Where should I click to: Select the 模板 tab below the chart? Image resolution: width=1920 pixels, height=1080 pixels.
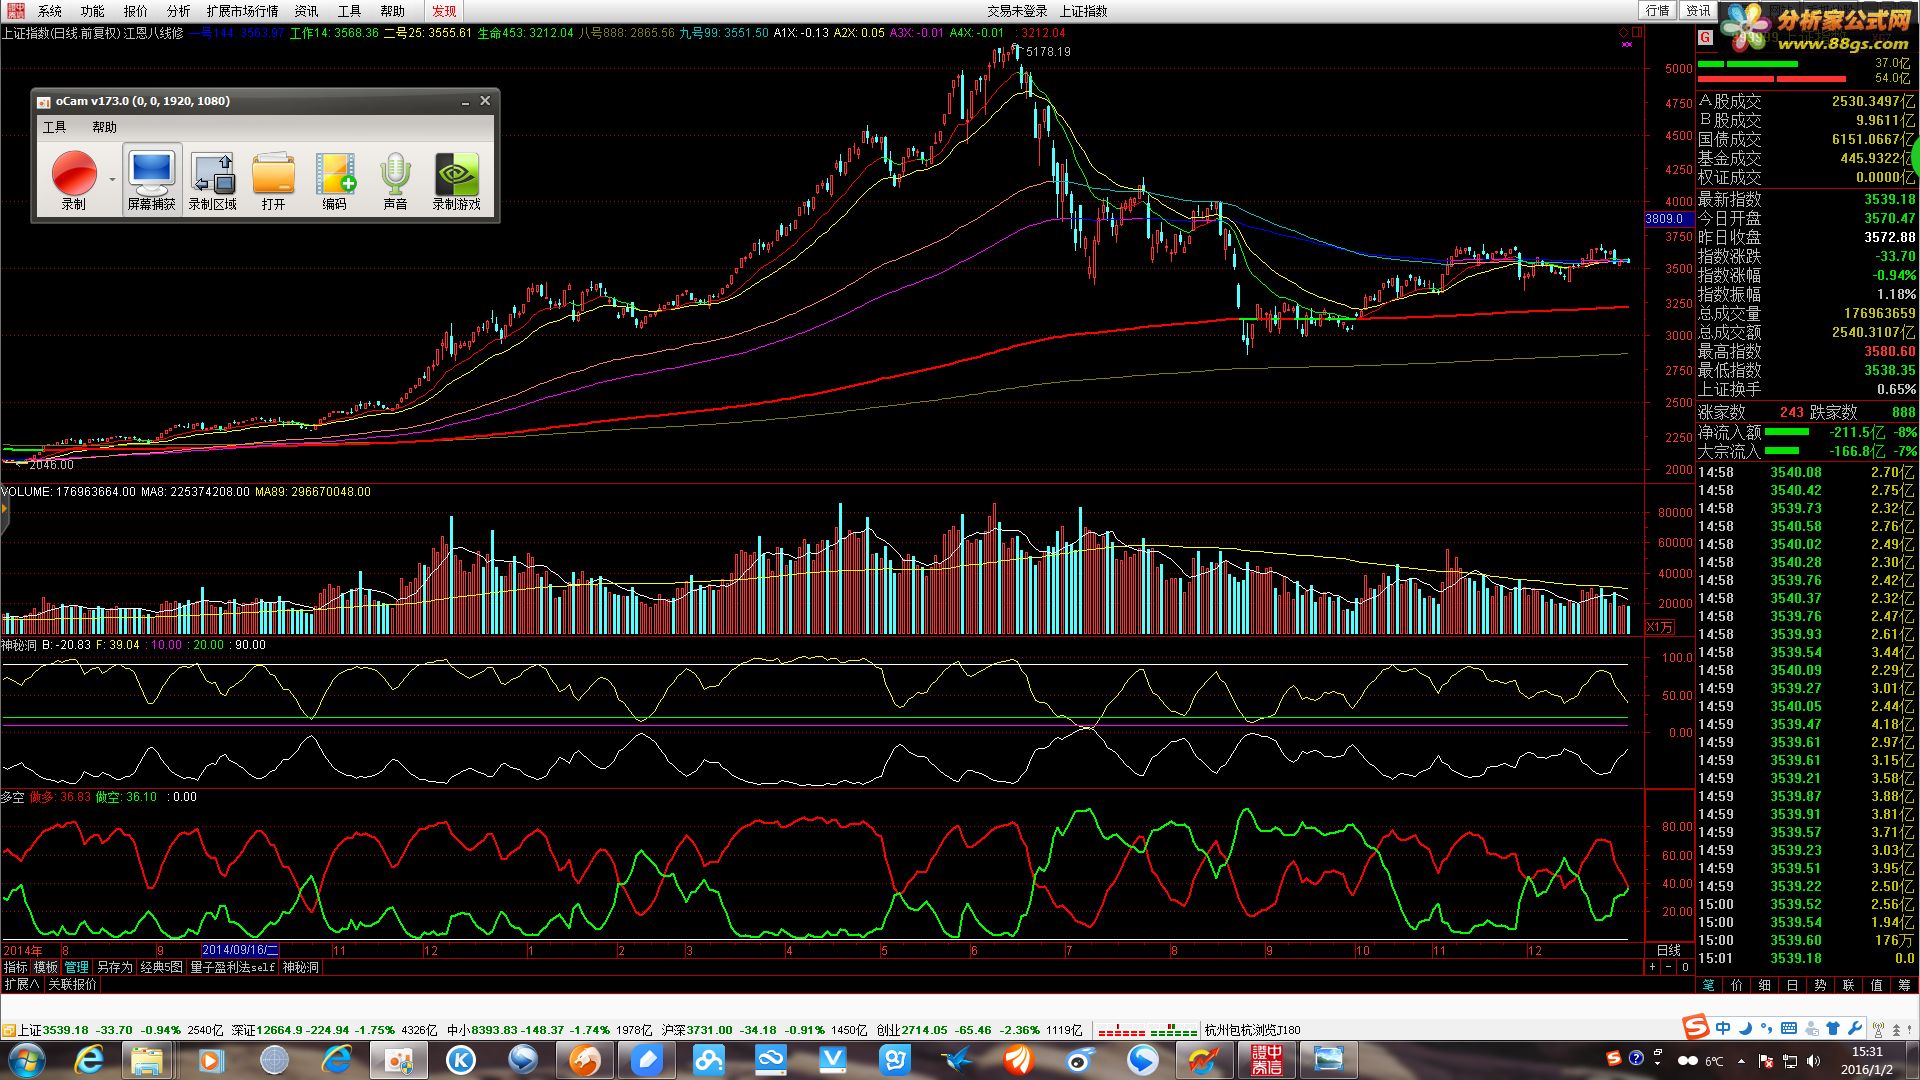pos(46,967)
